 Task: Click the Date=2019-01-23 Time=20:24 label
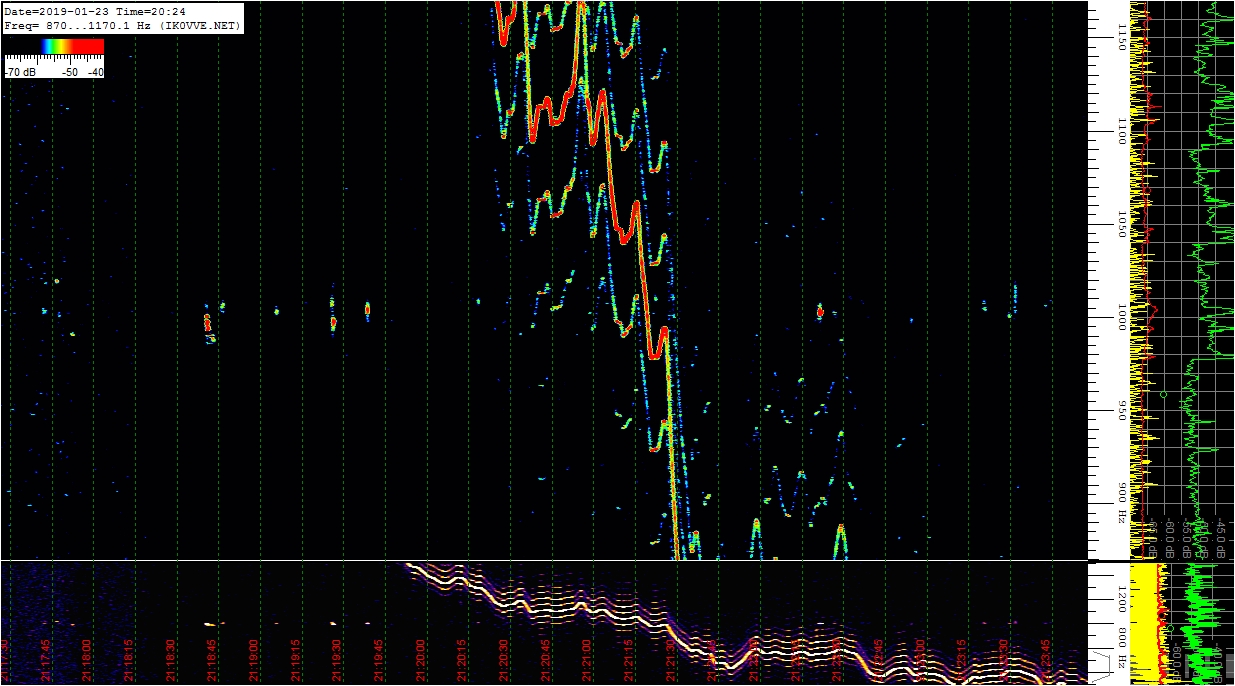pyautogui.click(x=97, y=11)
